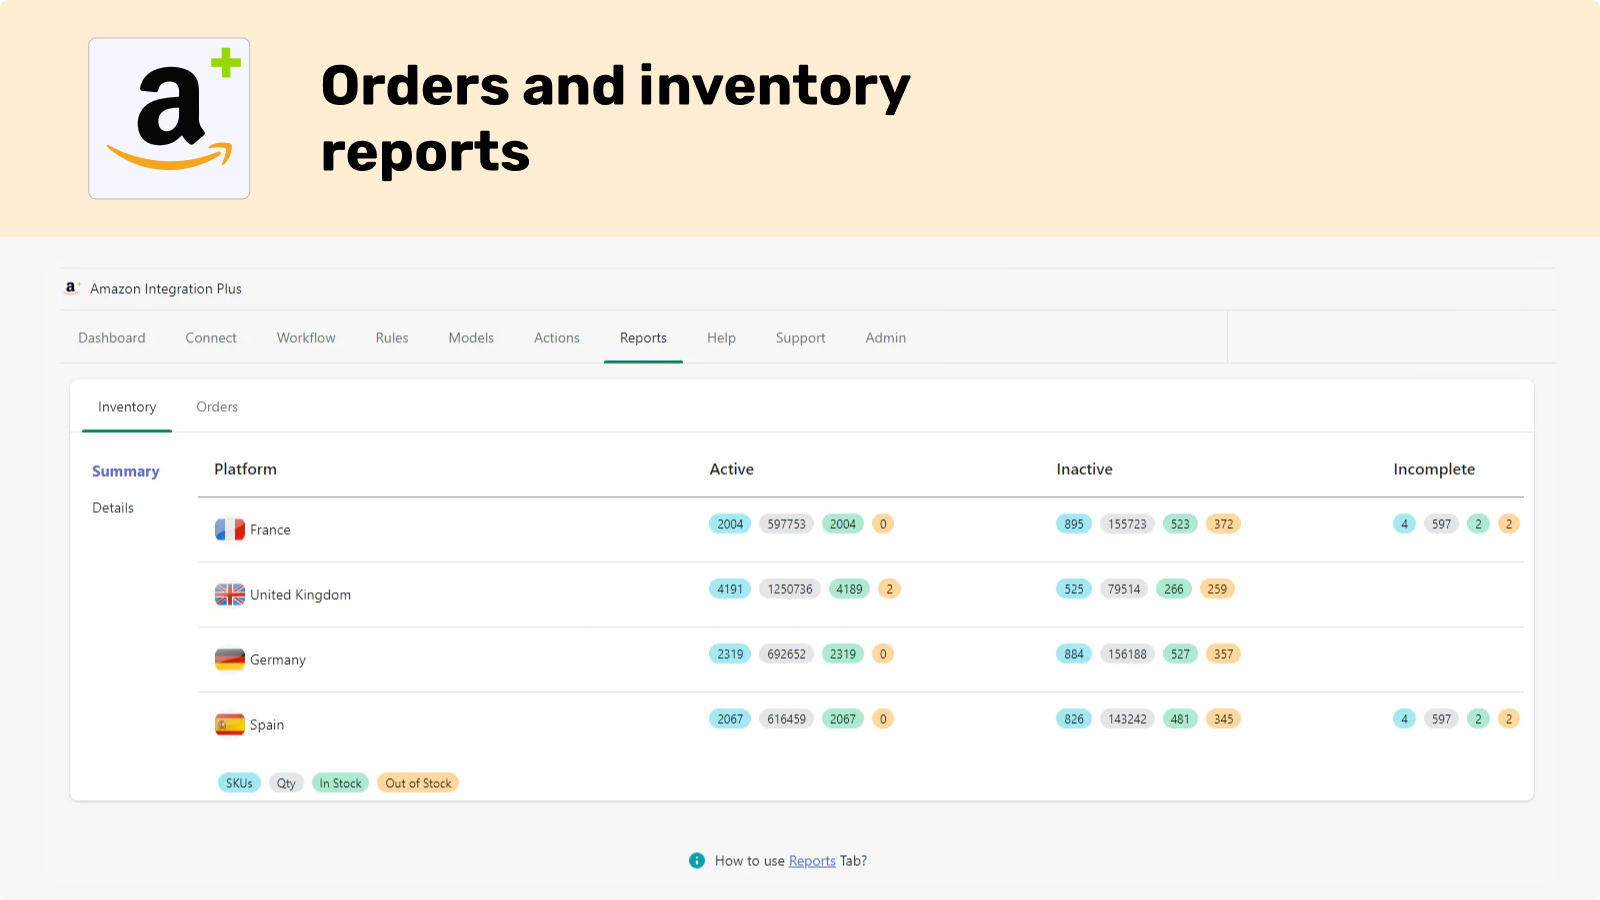Click the Inactive column header
The height and width of the screenshot is (900, 1600).
pyautogui.click(x=1084, y=469)
